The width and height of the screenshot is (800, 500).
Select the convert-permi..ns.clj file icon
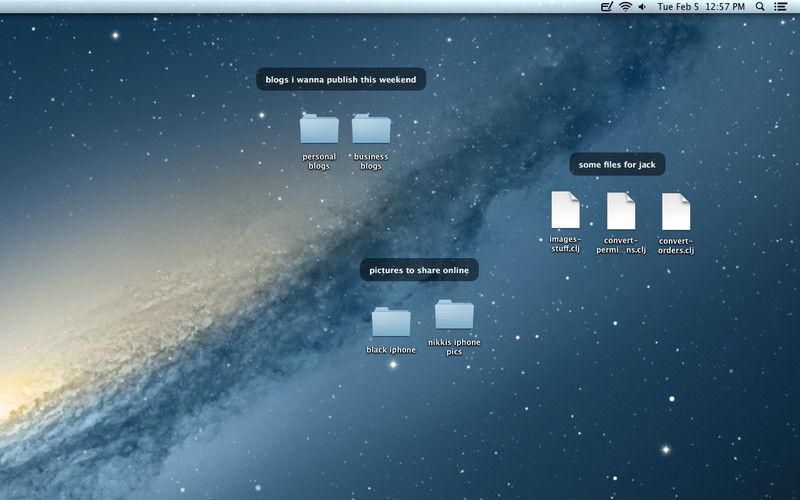click(x=621, y=211)
